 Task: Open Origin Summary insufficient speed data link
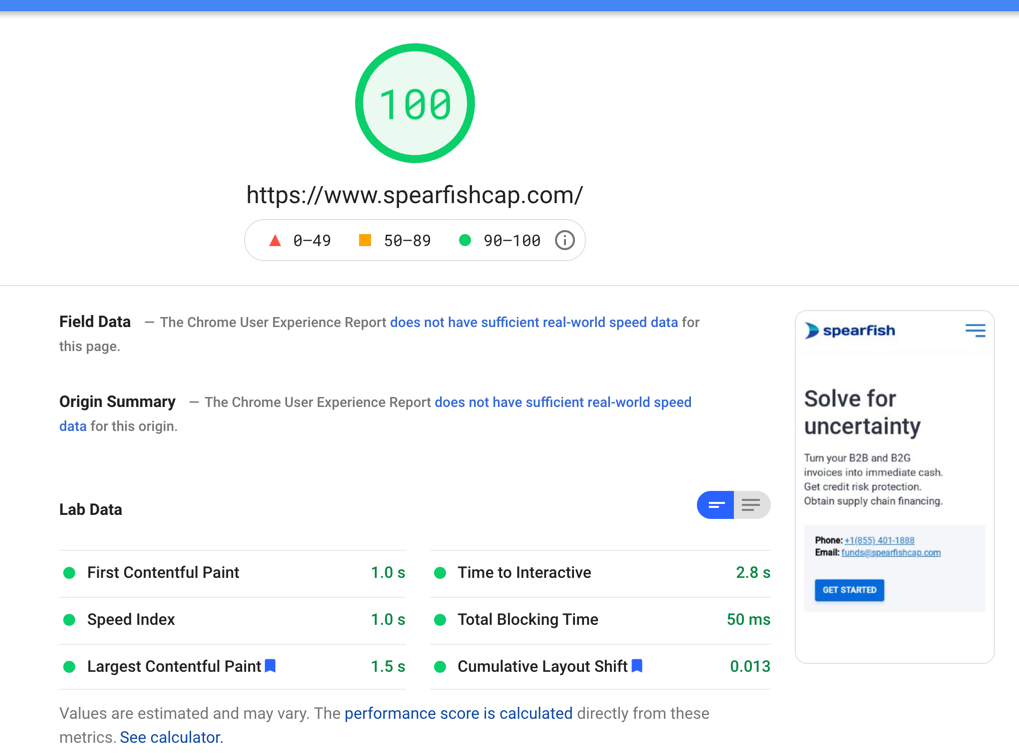[563, 402]
